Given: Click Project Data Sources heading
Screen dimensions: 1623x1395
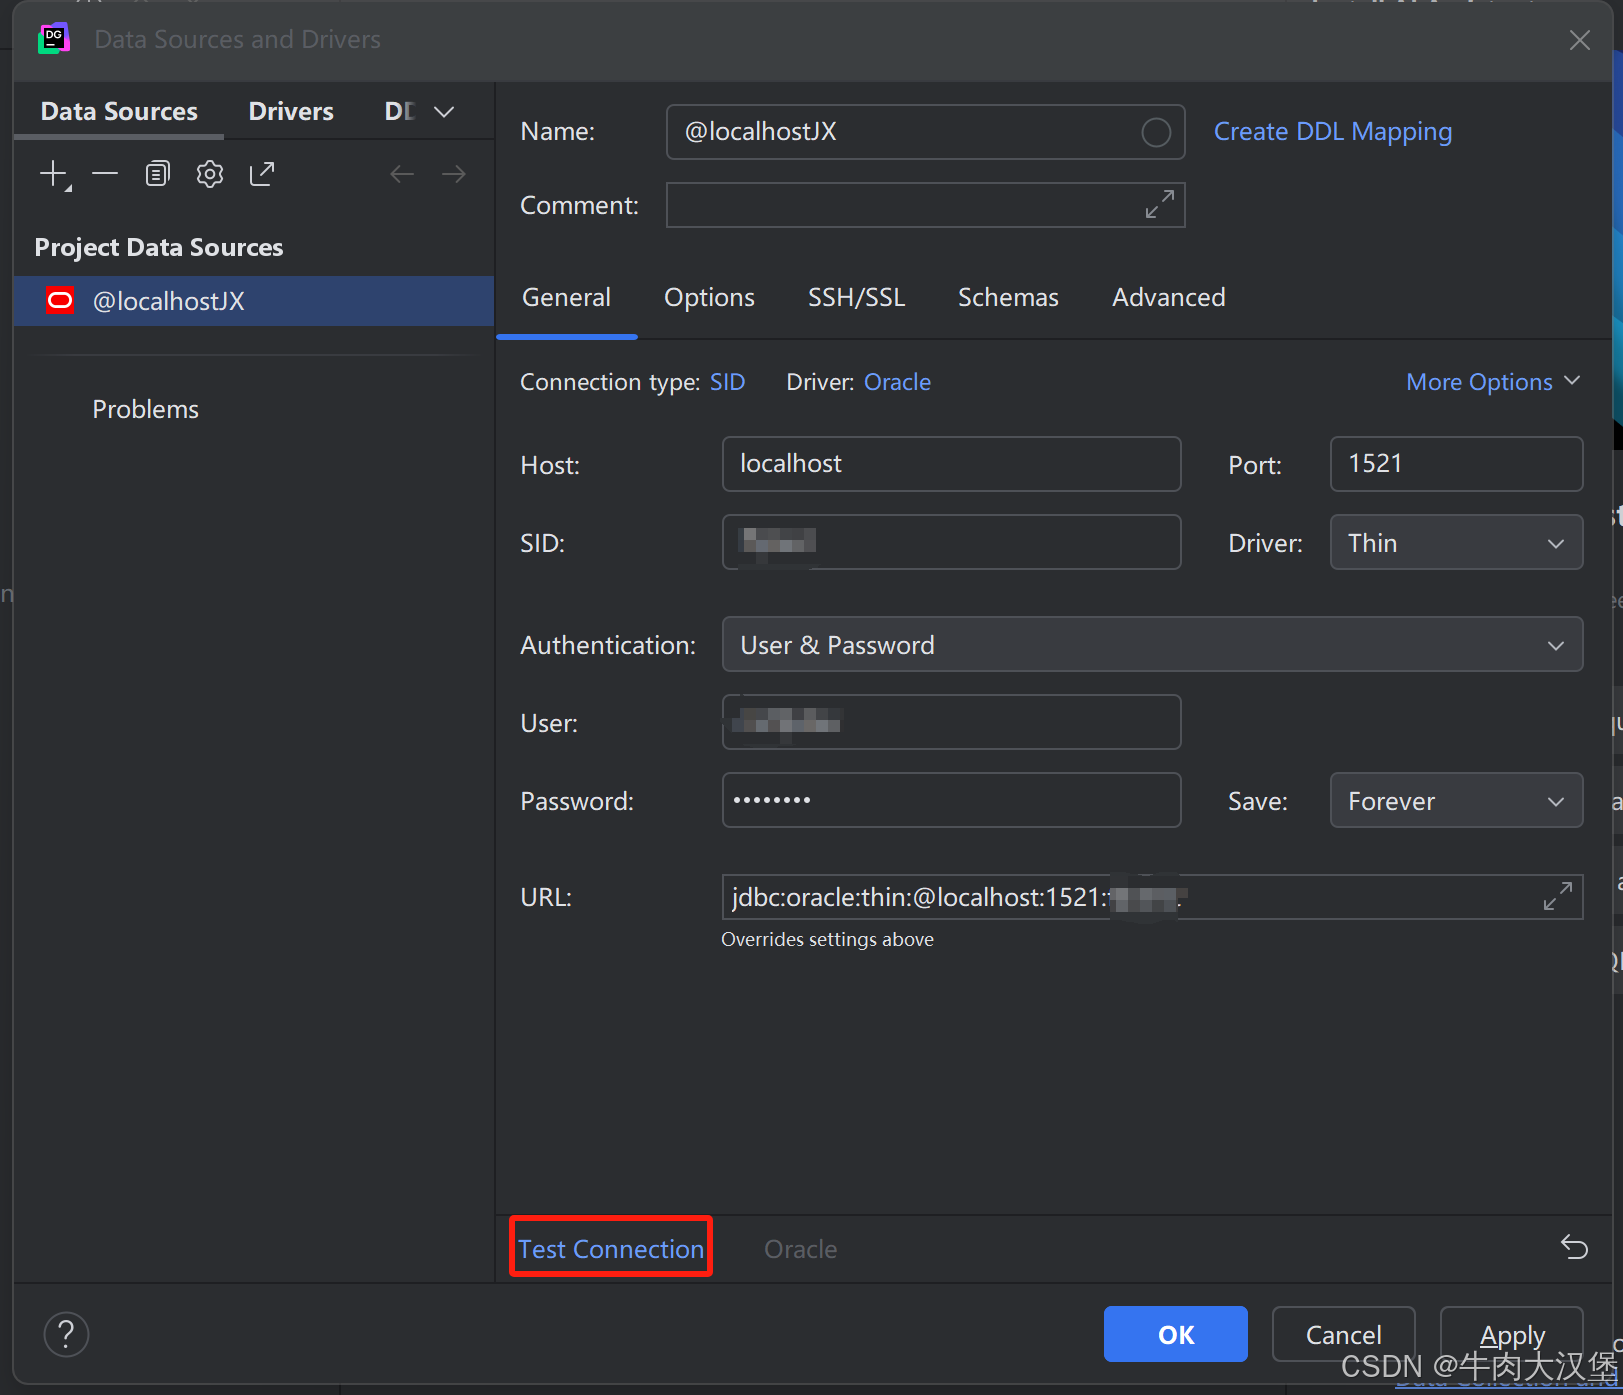Looking at the screenshot, I should [158, 247].
